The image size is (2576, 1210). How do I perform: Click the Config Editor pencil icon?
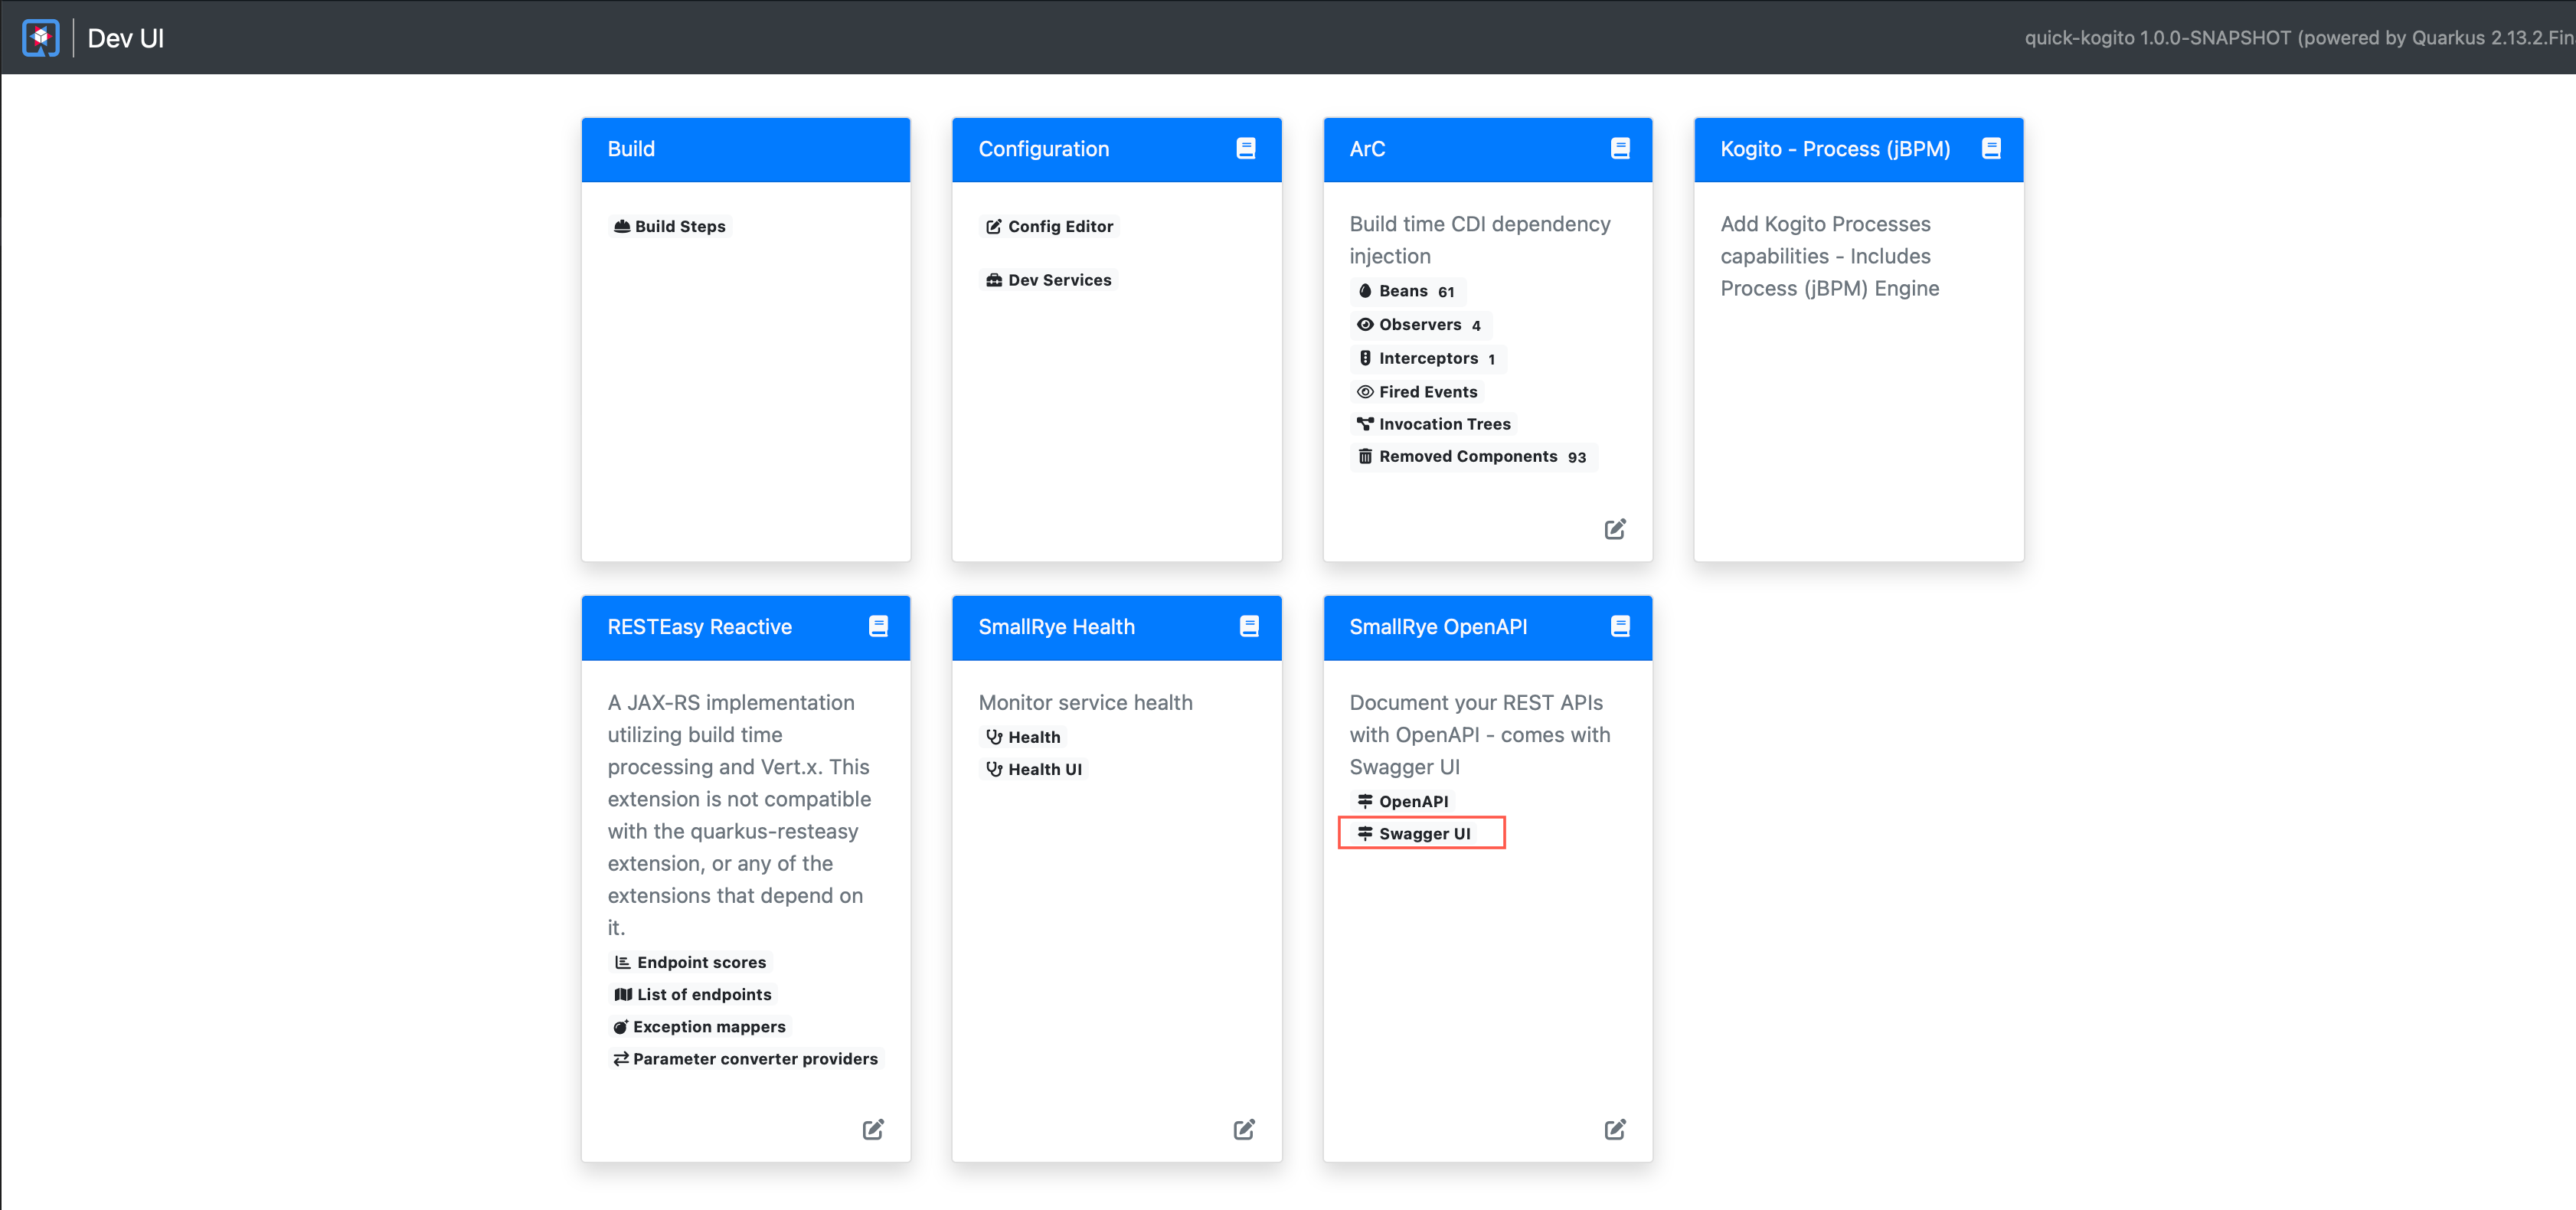[x=994, y=226]
